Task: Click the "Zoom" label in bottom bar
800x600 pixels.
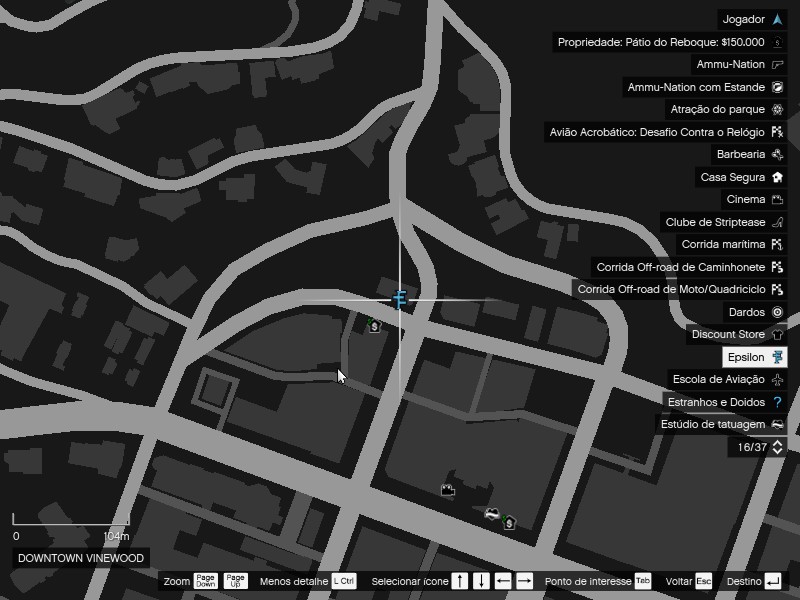Action: (177, 582)
